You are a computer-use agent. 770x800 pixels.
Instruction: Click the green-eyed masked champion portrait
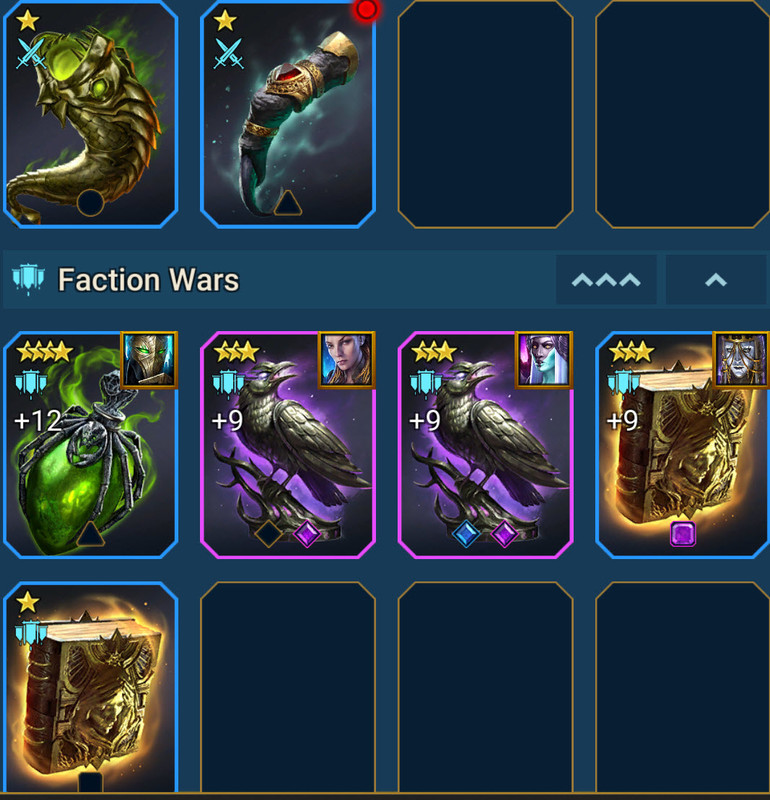pos(149,360)
